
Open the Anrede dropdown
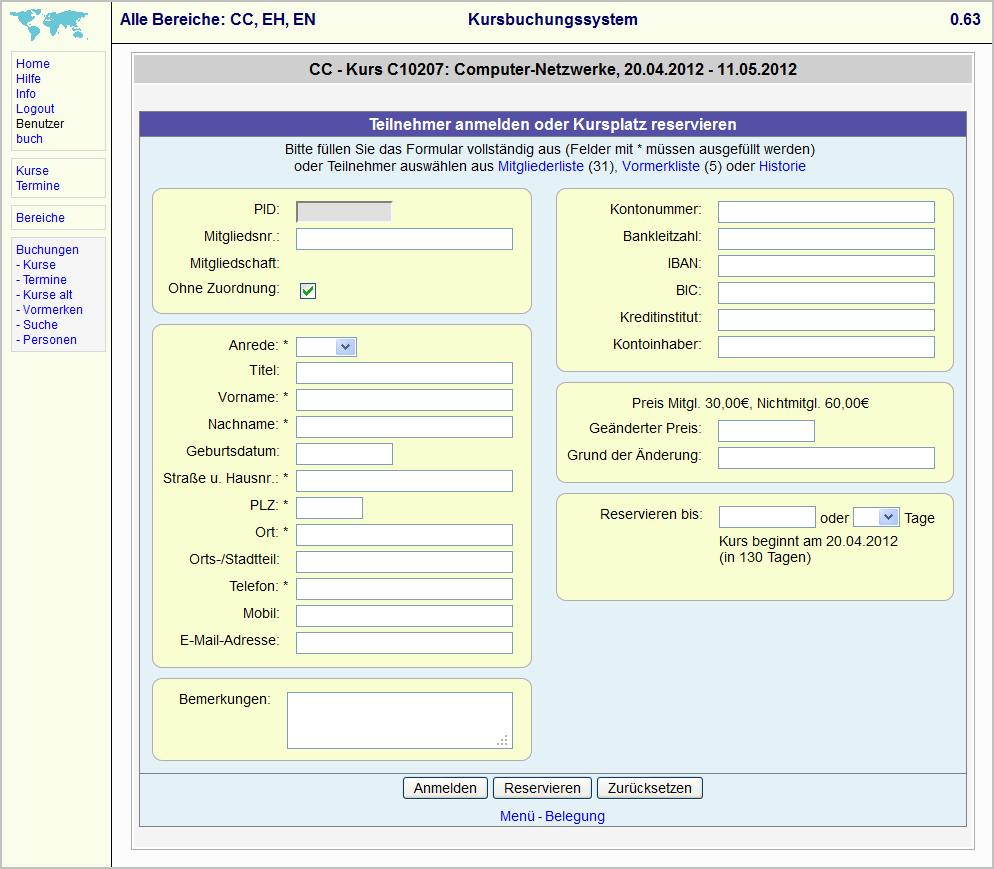pos(326,347)
